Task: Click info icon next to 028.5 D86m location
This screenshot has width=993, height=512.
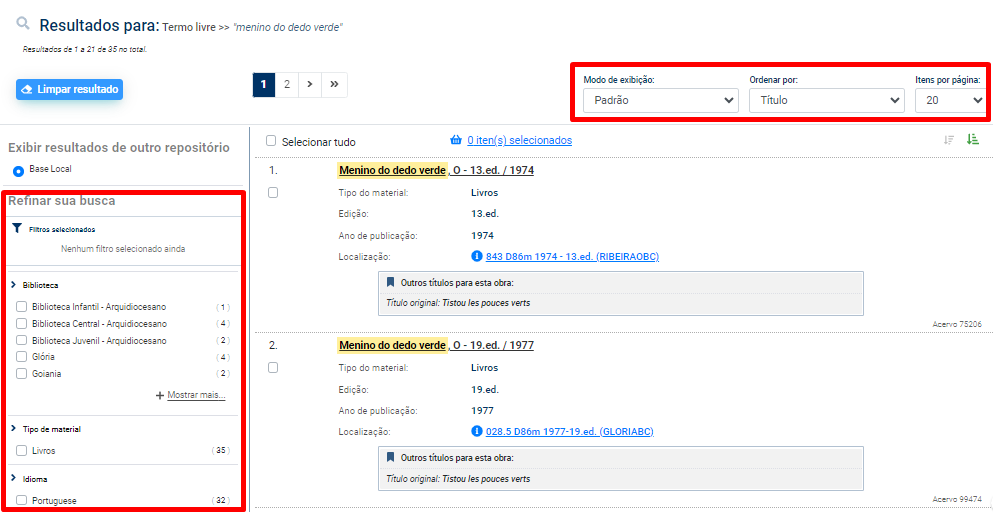Action: pos(477,432)
